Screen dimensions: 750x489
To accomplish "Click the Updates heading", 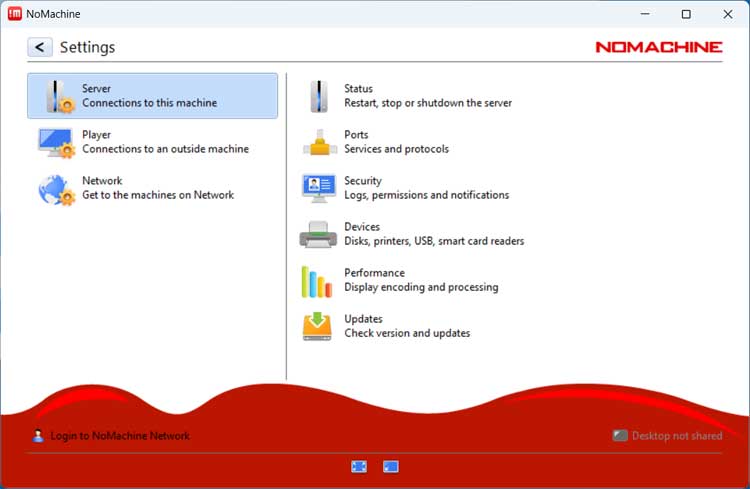I will coord(364,319).
